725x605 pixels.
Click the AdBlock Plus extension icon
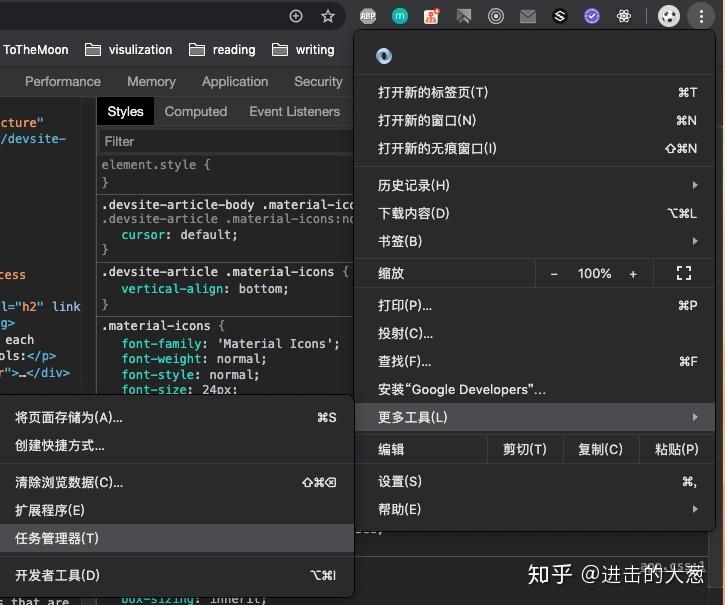point(368,16)
